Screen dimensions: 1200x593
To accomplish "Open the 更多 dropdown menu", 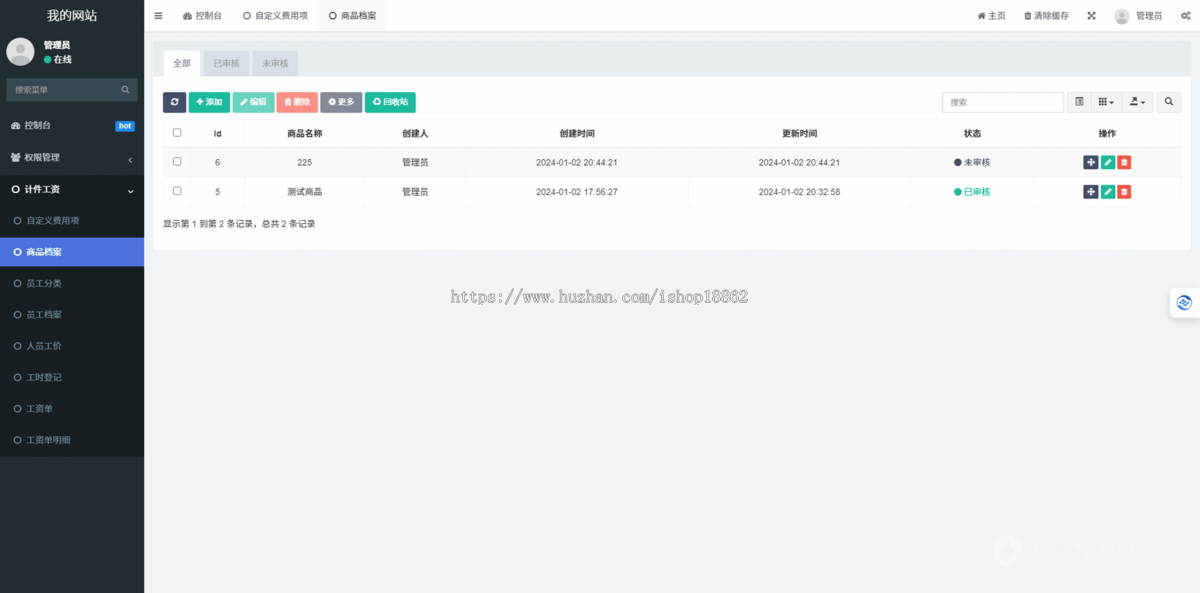I will (341, 102).
